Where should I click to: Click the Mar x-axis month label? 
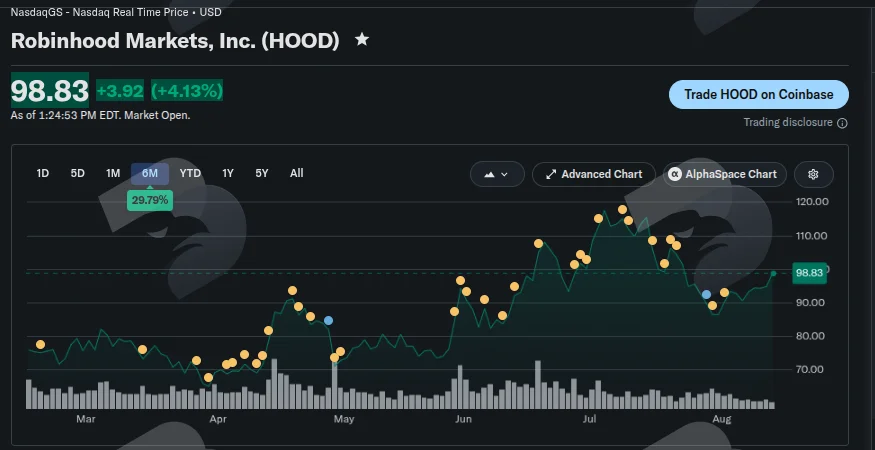tap(86, 419)
